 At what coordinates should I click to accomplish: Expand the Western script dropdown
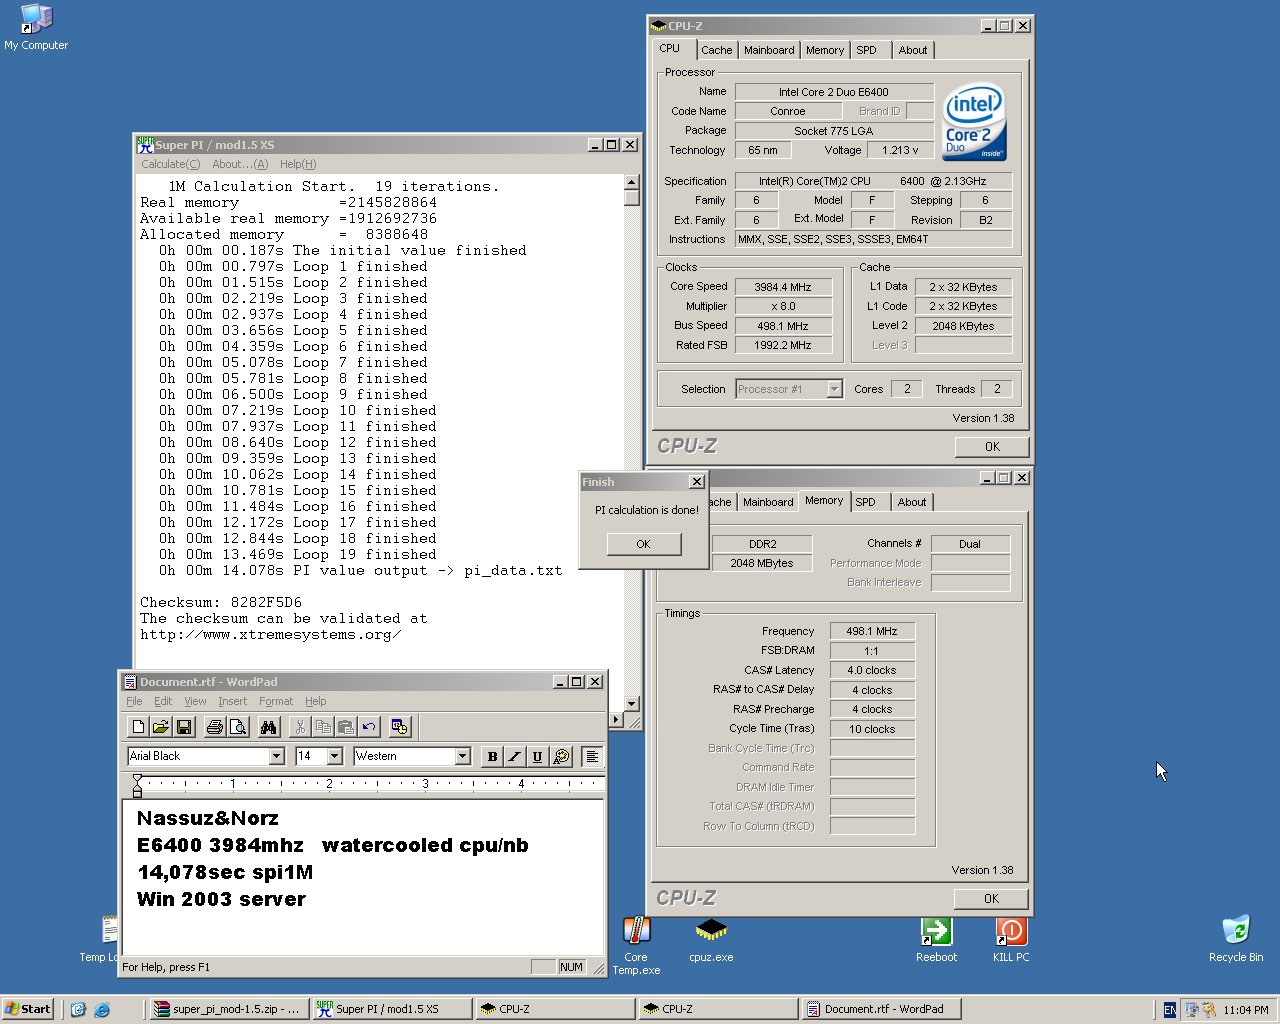[x=462, y=757]
